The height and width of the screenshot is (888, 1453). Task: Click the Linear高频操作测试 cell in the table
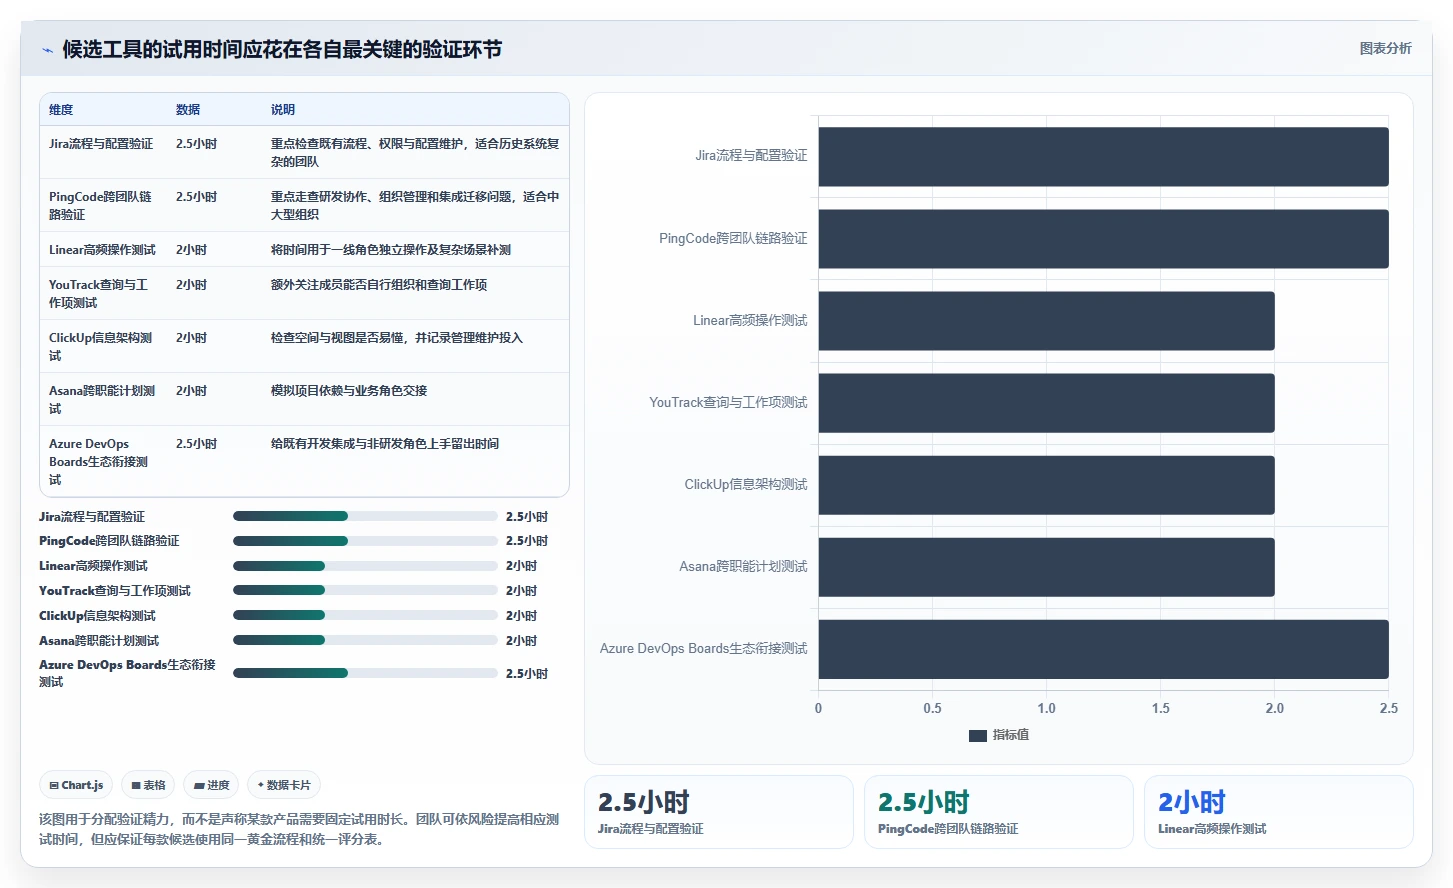point(102,250)
